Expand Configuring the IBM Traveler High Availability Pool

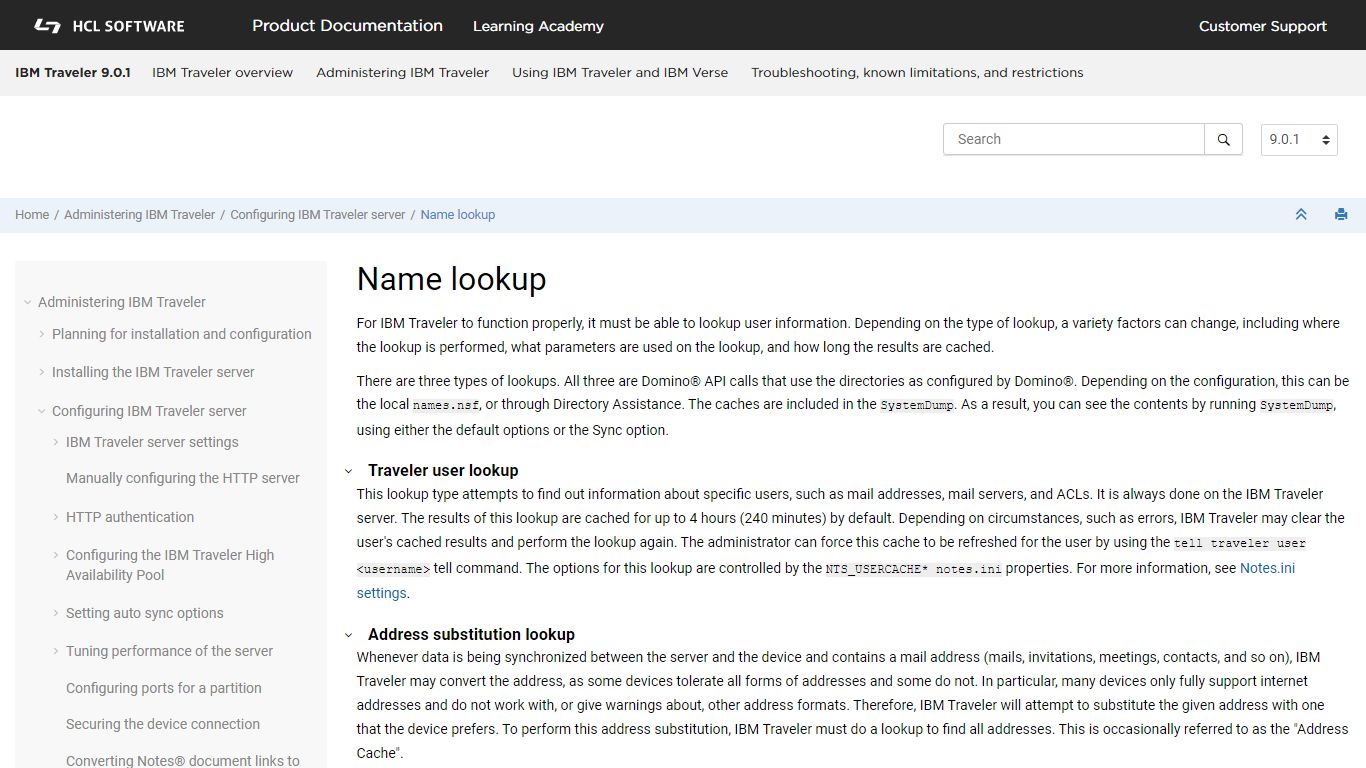[x=56, y=555]
